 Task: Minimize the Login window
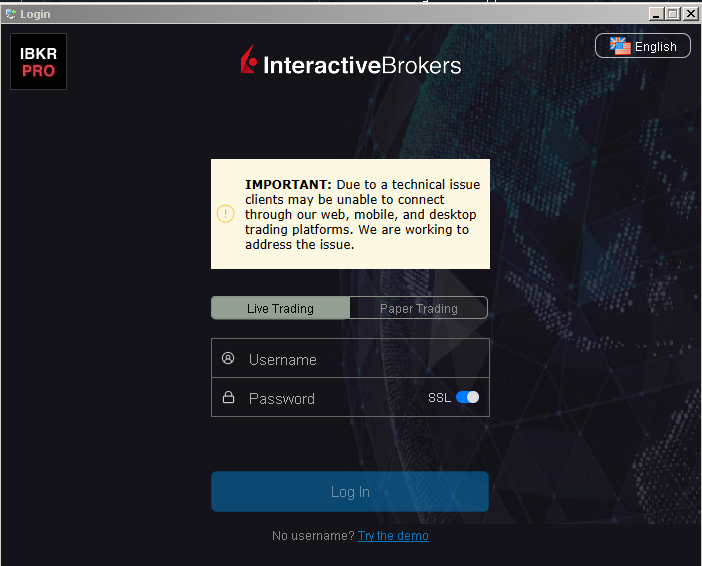(656, 14)
